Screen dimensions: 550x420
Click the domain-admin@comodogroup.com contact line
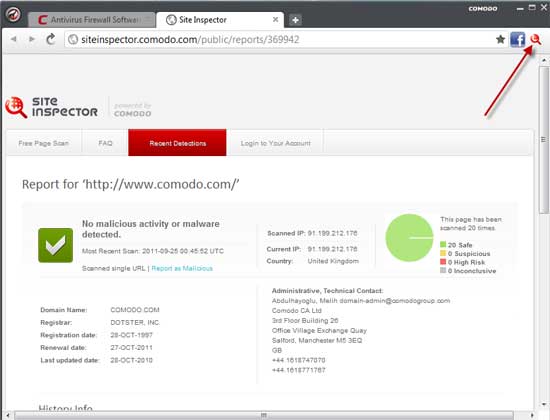361,301
